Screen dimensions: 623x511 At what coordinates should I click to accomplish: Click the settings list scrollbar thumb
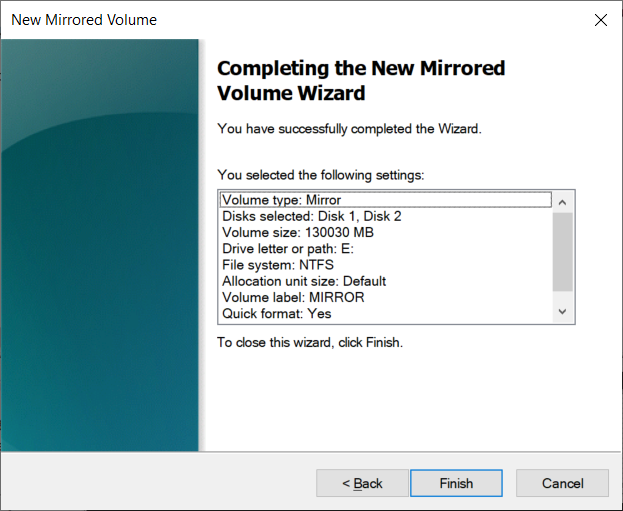click(x=562, y=252)
